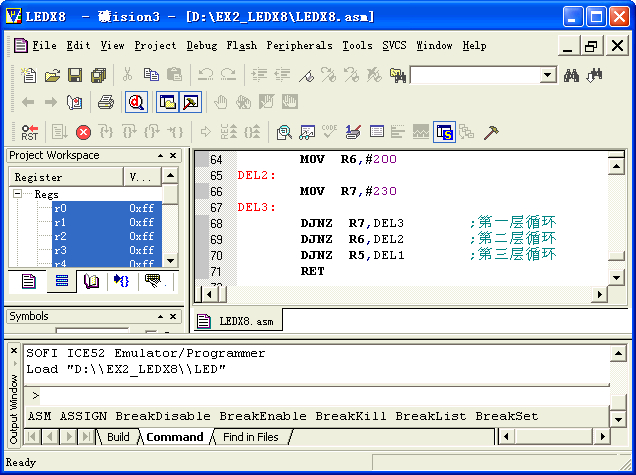
Task: Open the Peripherals menu
Action: [x=299, y=45]
